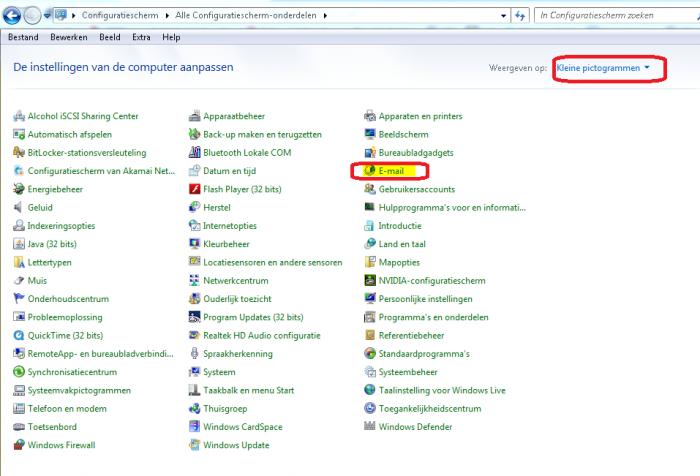Click the Configuratiescherm breadcrumb segment
This screenshot has width=700, height=476.
coord(120,16)
